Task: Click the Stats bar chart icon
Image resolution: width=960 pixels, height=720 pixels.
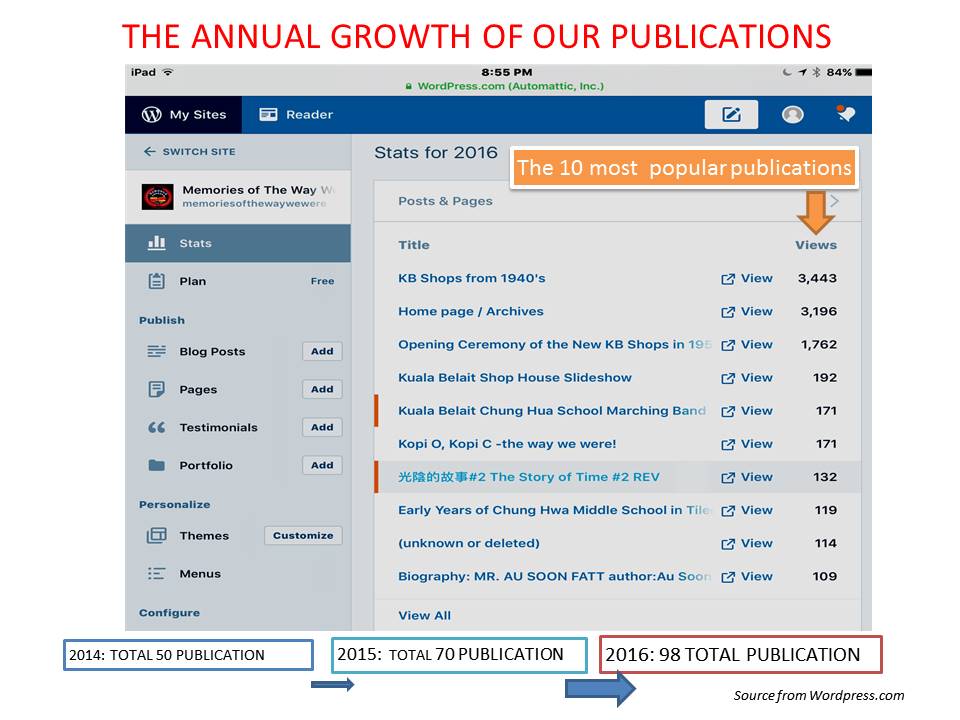Action: click(157, 243)
